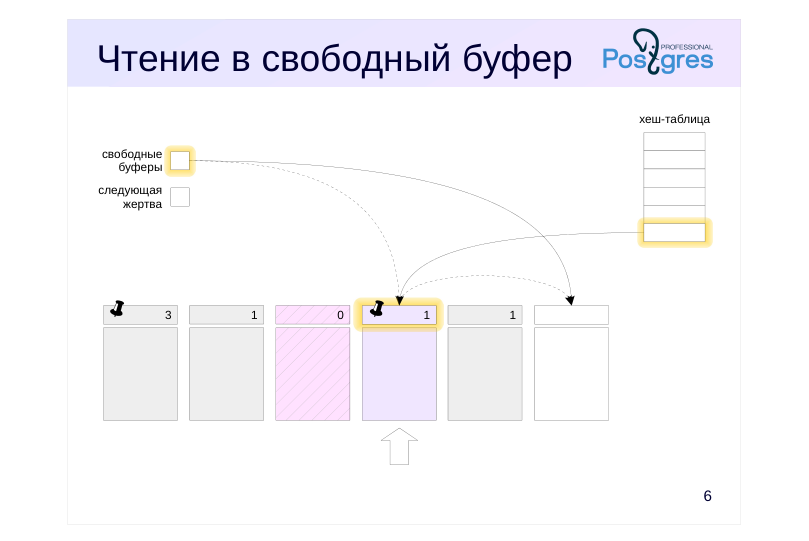This screenshot has height=541, width=809.
Task: Click the pushpin on the buffer with count 3
Action: click(x=118, y=308)
